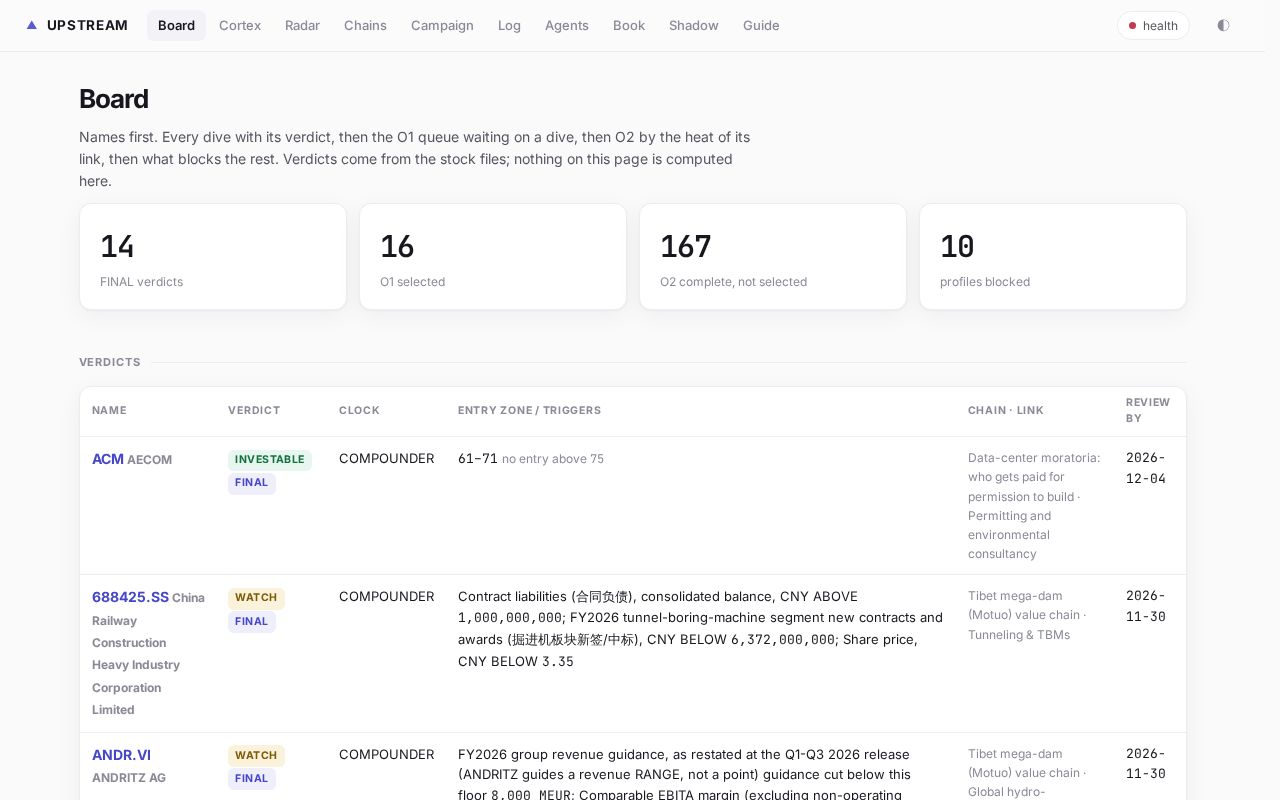The width and height of the screenshot is (1280, 800).
Task: Click the FINAL badge in 688425.SS row
Action: 252,621
